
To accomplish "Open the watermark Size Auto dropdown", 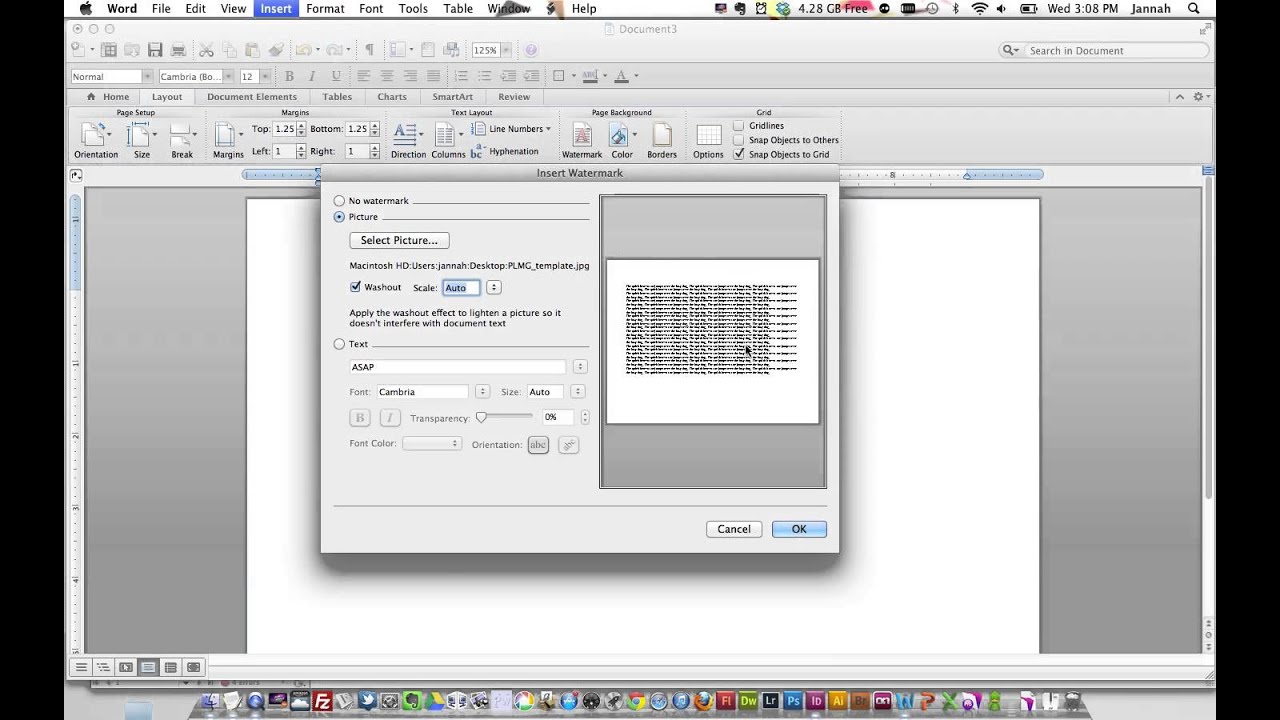I will (x=578, y=392).
